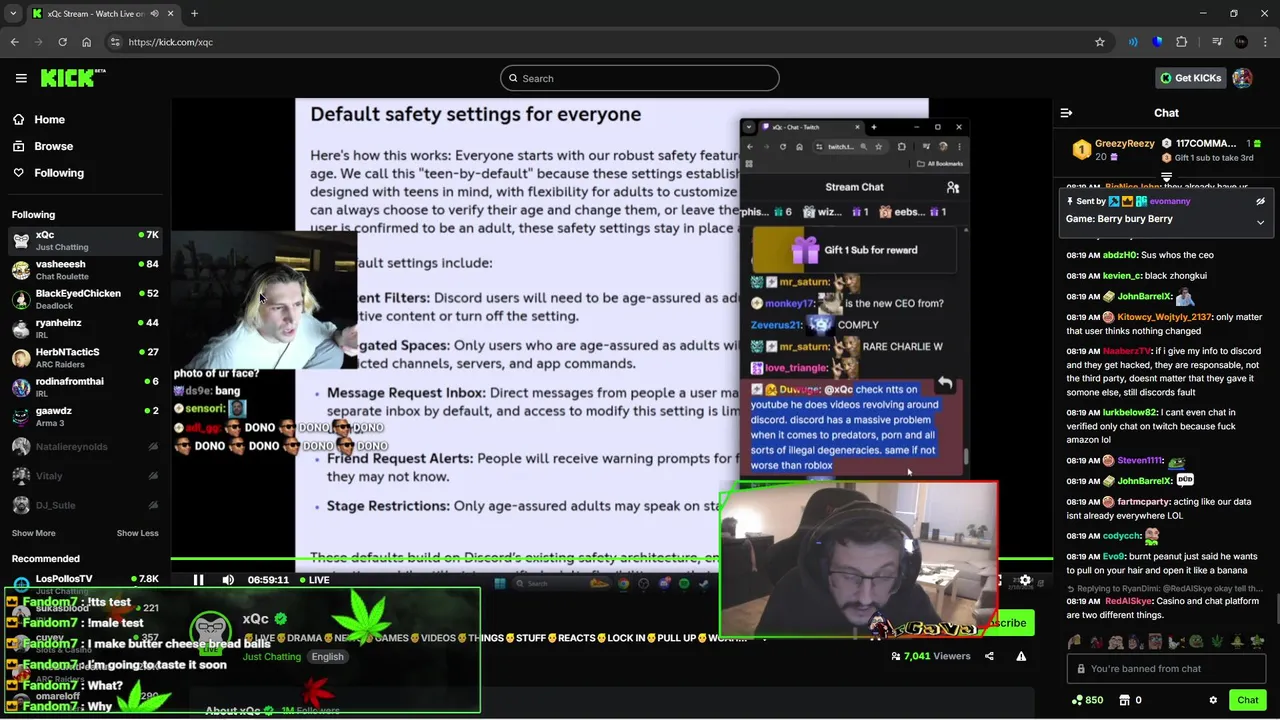The height and width of the screenshot is (720, 1280).
Task: View site information icon in address bar
Action: tap(116, 42)
